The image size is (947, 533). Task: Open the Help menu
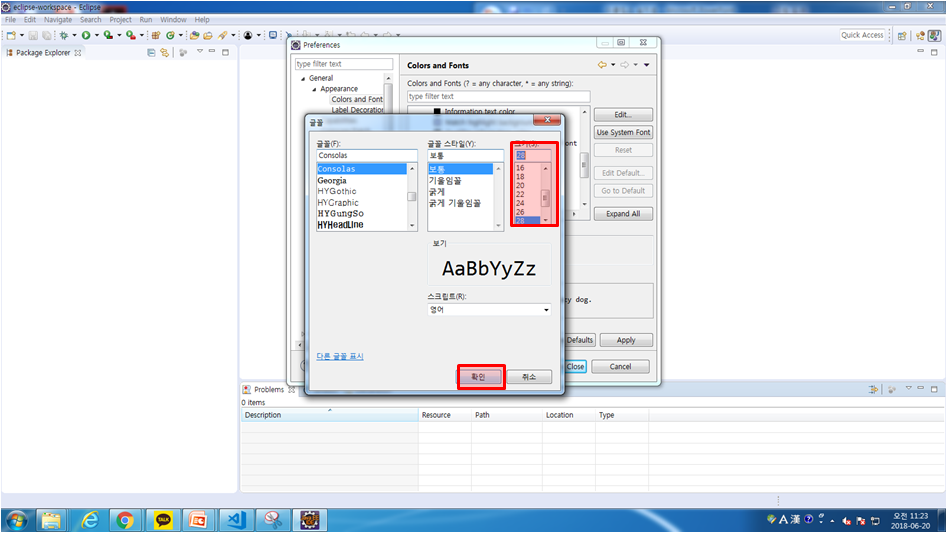[x=202, y=20]
